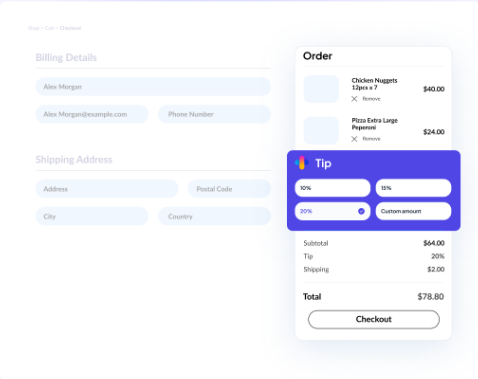Focus the Country input field
The width and height of the screenshot is (478, 379).
click(x=214, y=216)
